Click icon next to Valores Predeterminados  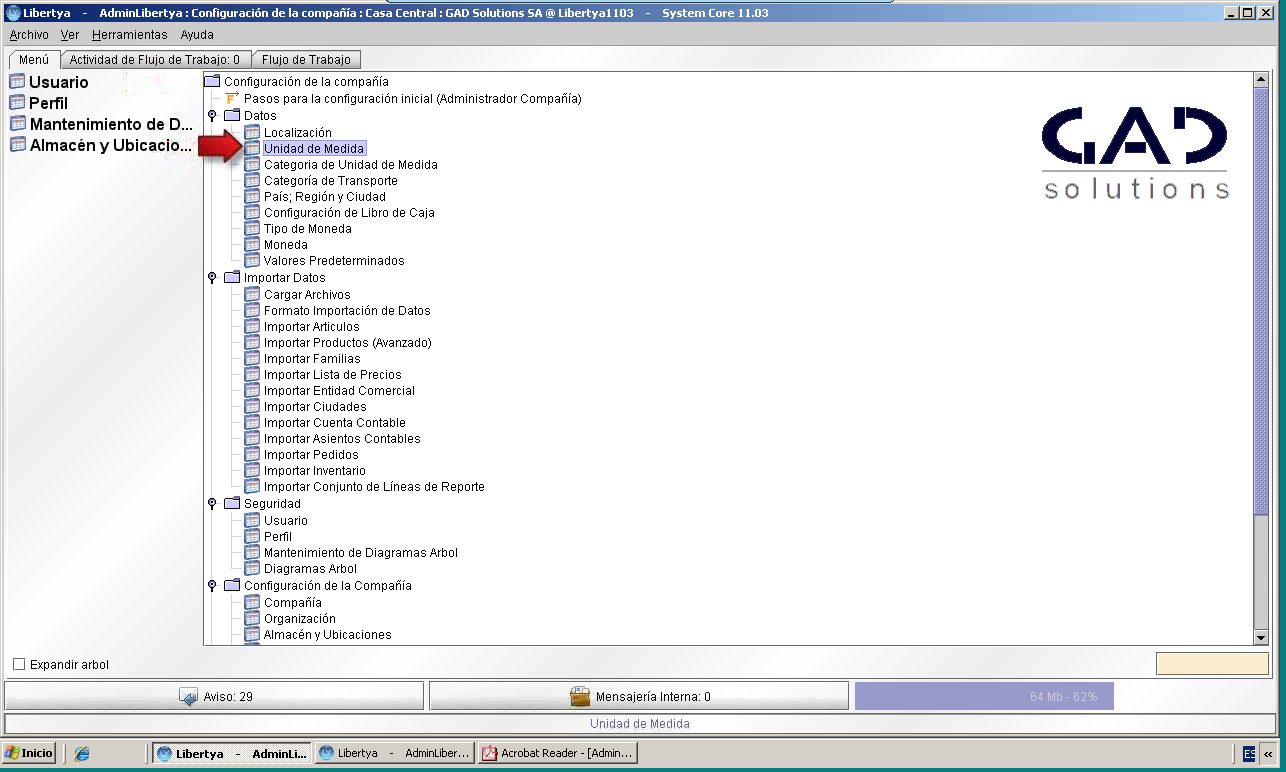pos(252,260)
